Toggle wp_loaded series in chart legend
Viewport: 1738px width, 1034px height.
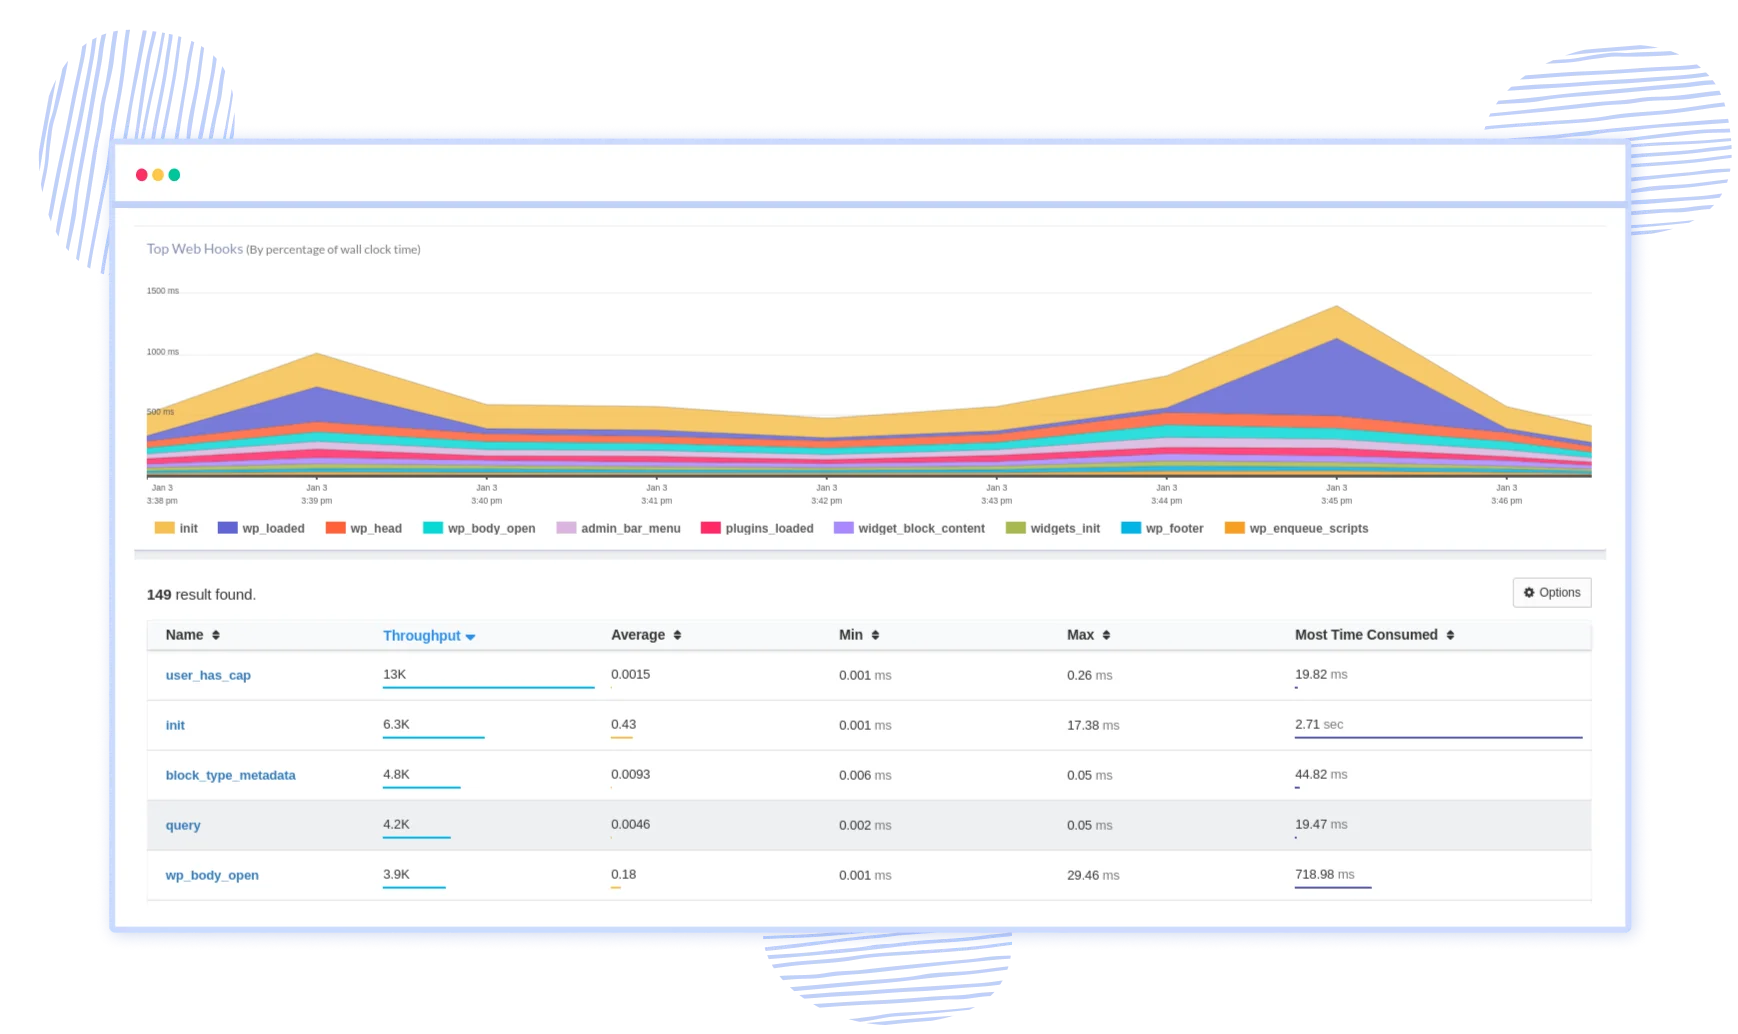(261, 528)
